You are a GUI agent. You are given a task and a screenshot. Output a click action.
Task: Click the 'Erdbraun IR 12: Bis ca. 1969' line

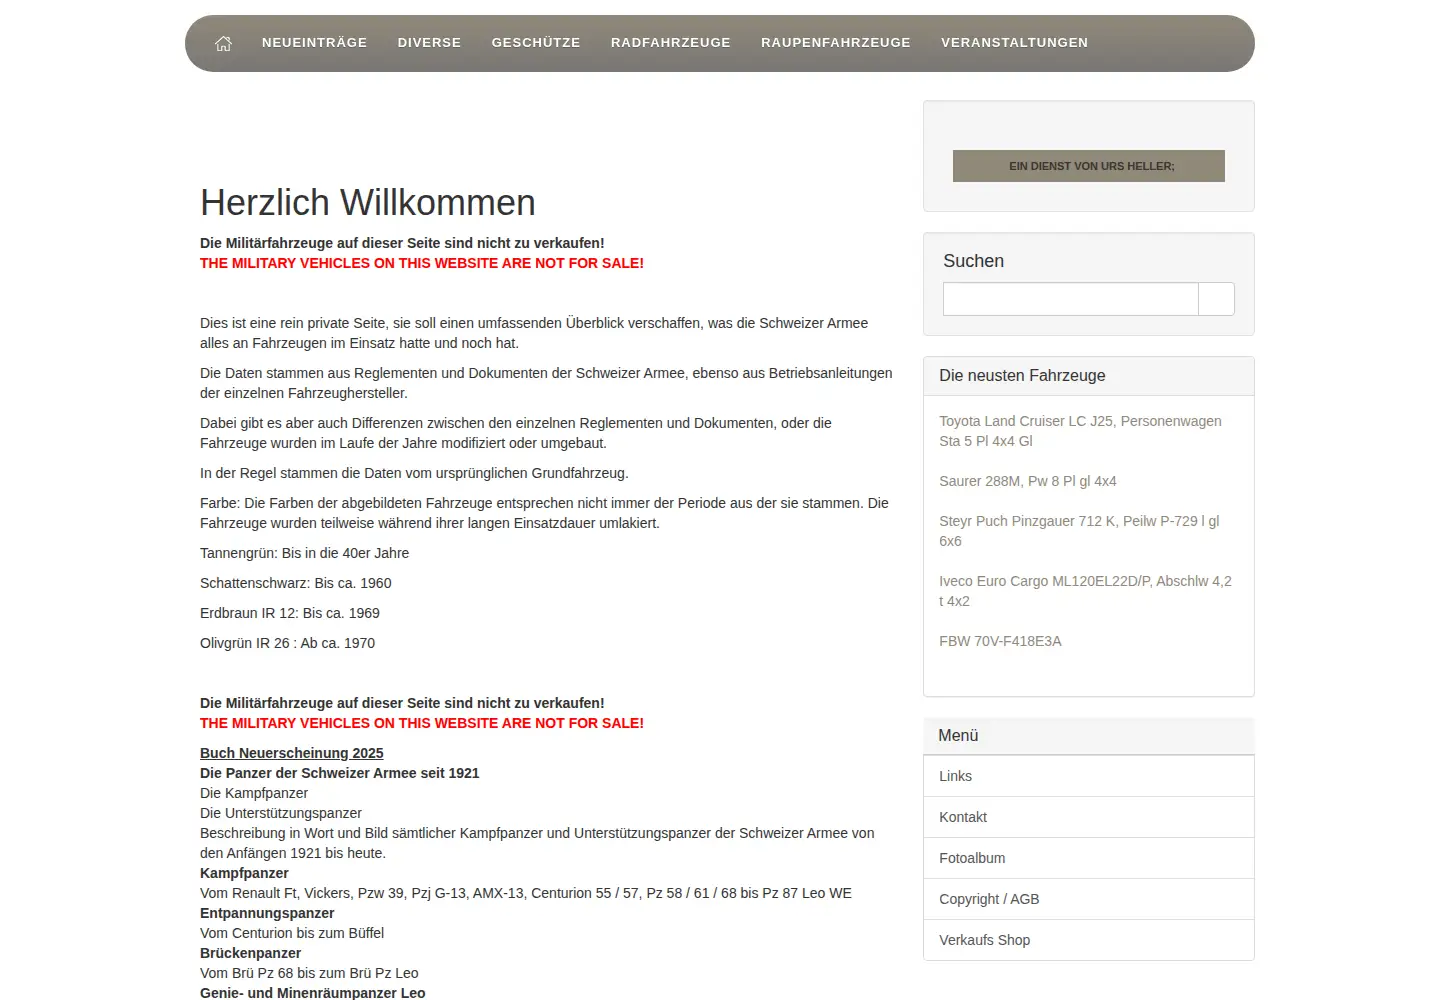pos(290,613)
